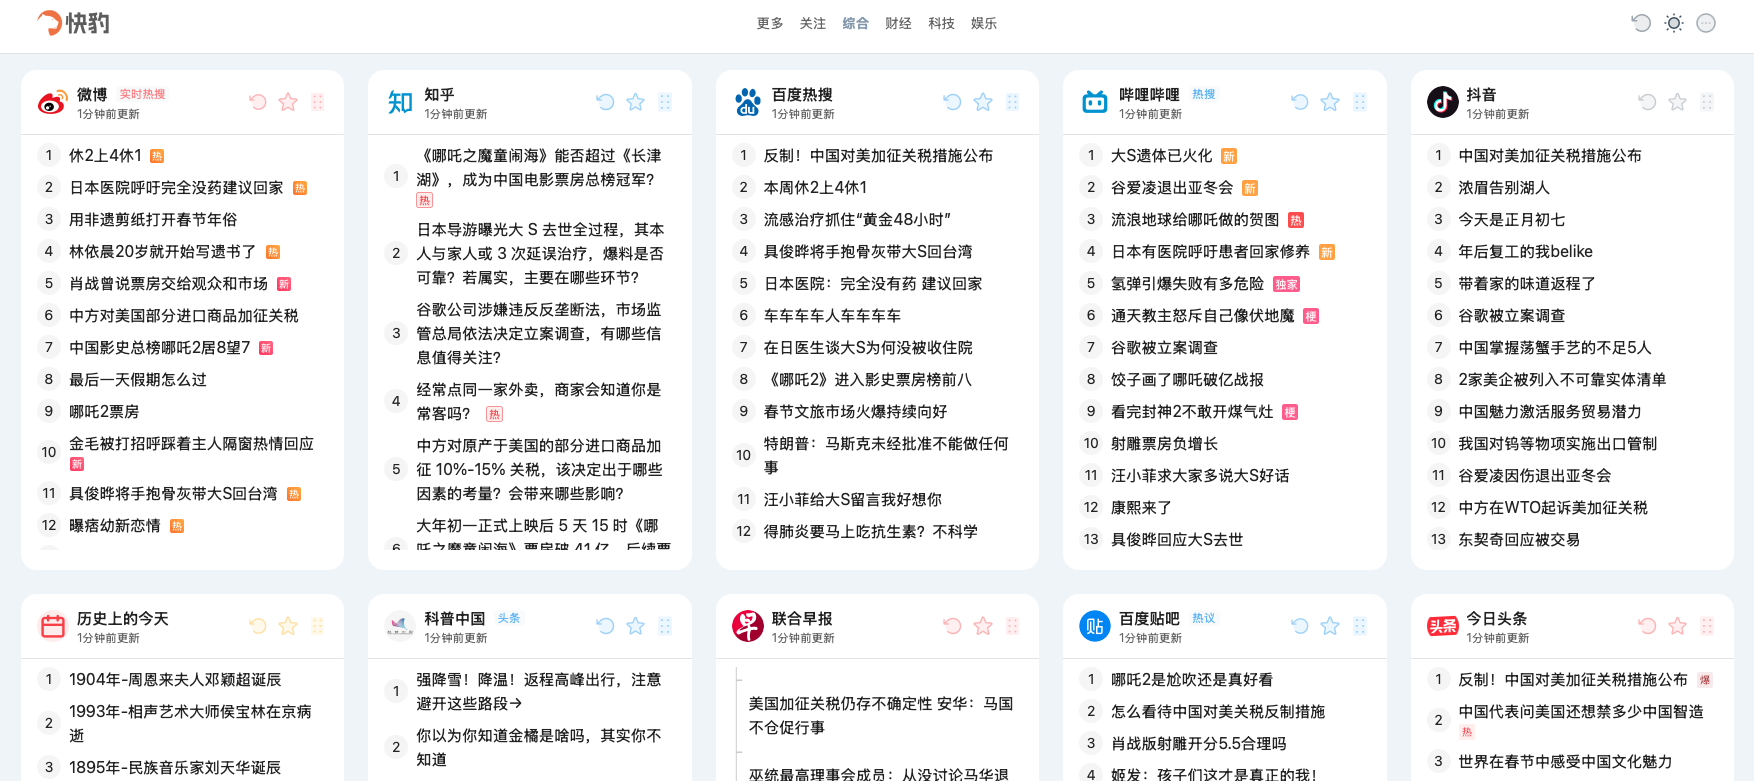Favorite the 哔哩哔哩 card
This screenshot has width=1754, height=781.
pyautogui.click(x=1330, y=102)
